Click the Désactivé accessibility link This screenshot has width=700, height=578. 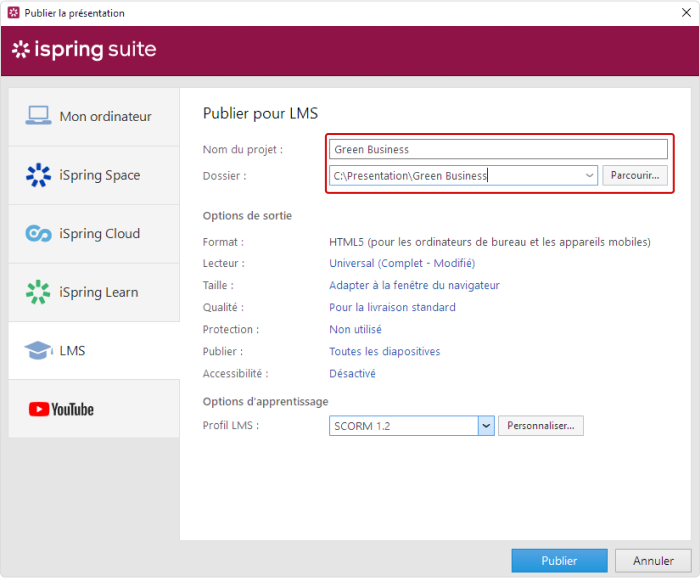point(352,373)
